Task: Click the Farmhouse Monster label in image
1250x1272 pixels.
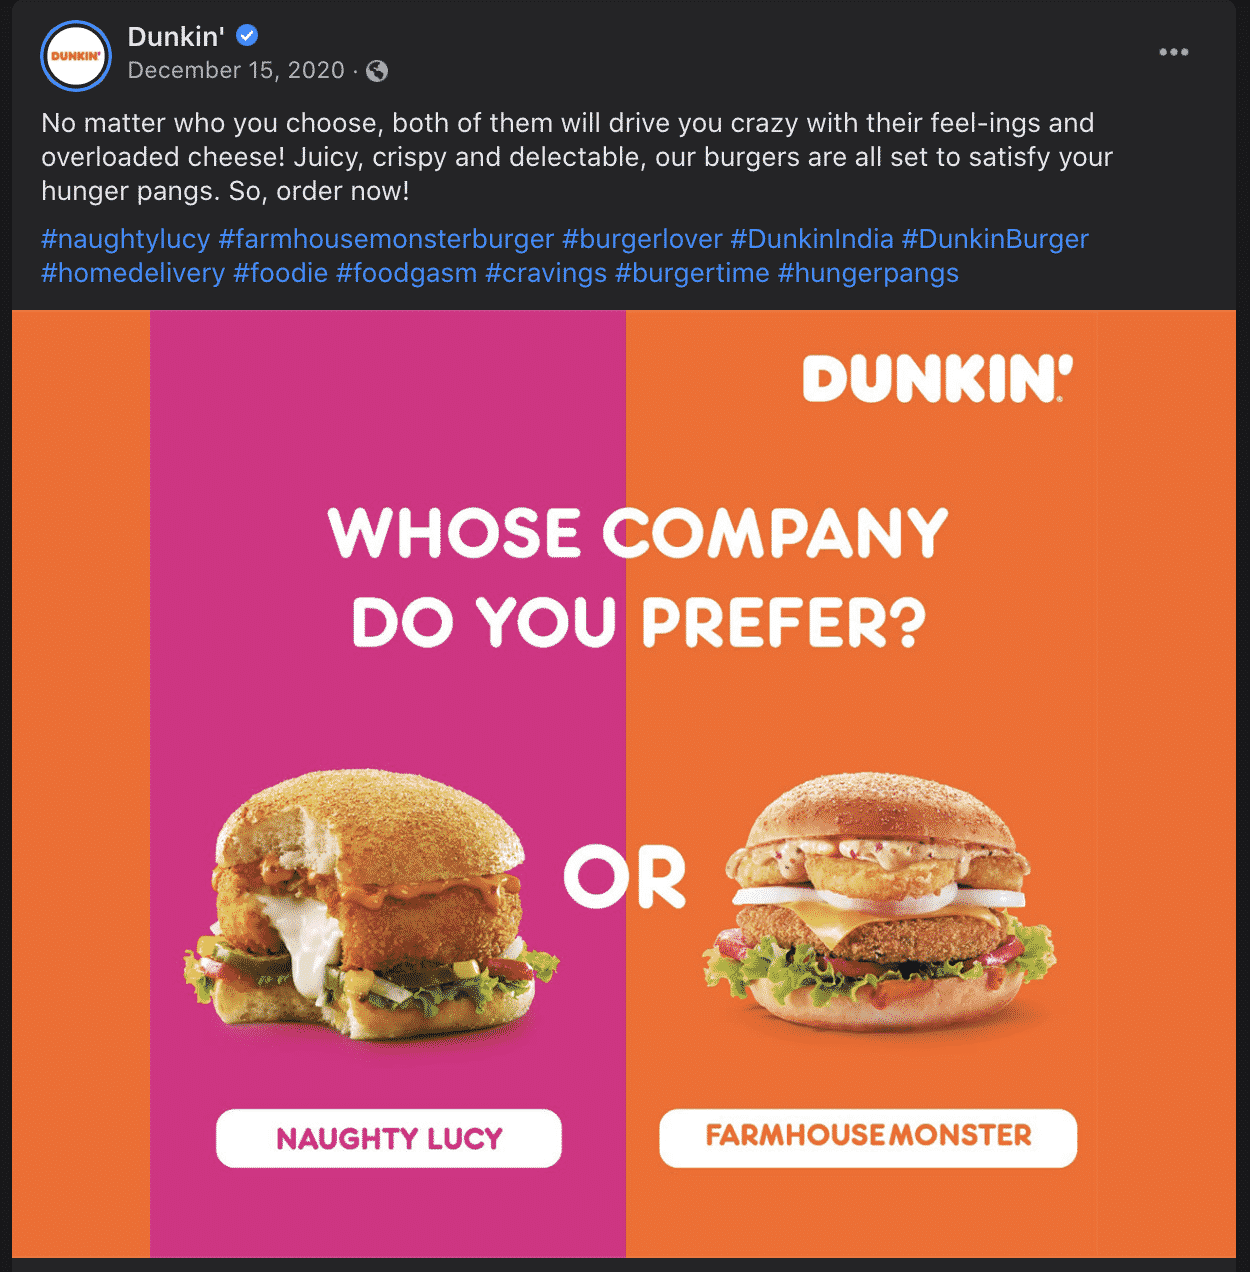Action: 868,1137
